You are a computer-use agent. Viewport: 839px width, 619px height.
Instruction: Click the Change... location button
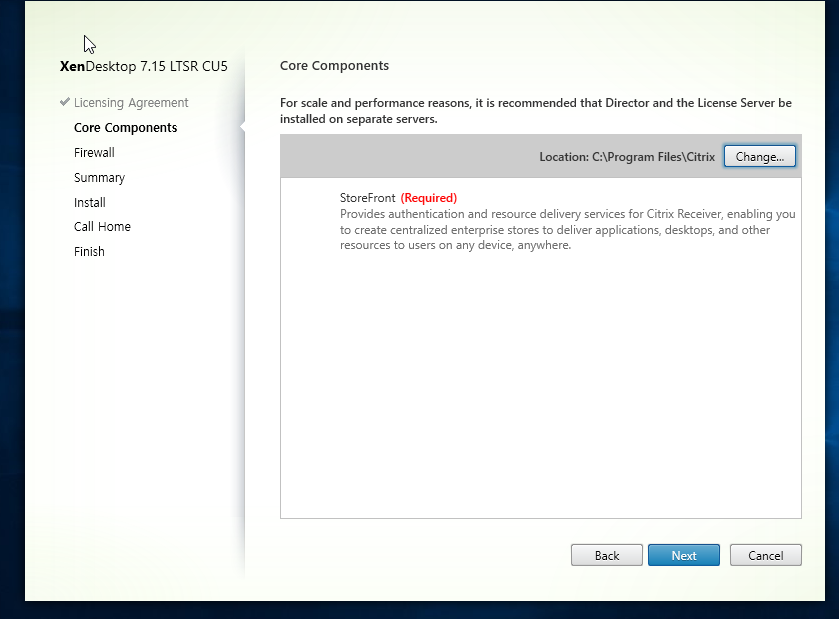coord(759,156)
